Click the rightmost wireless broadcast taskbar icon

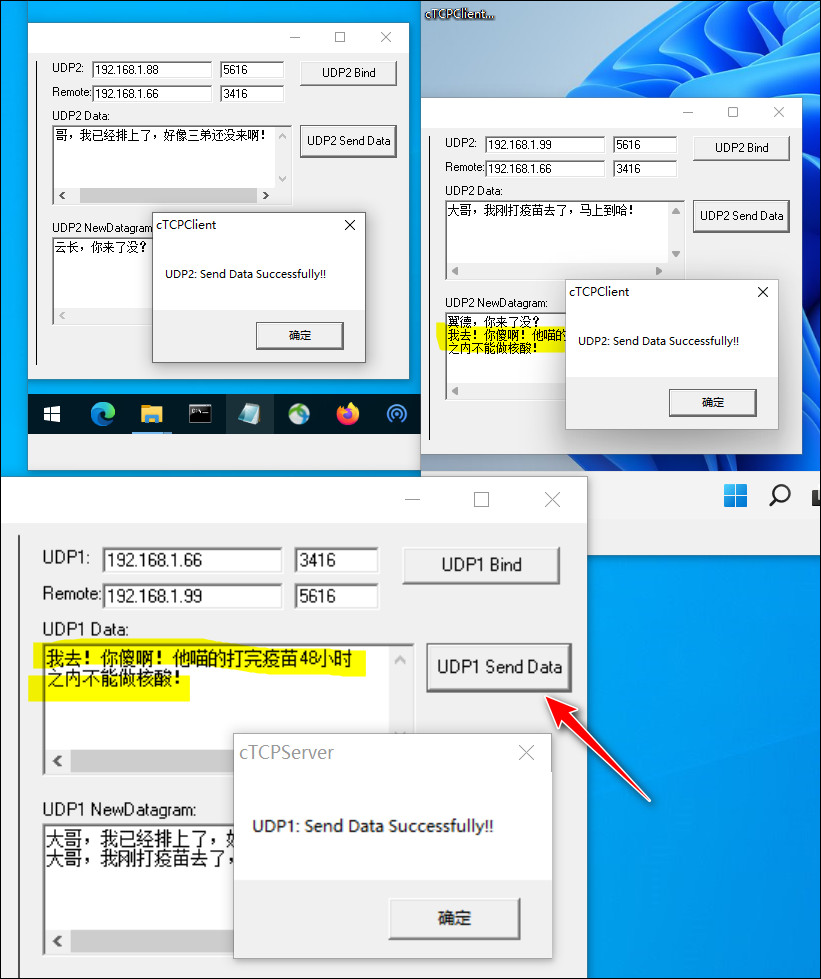(x=397, y=413)
